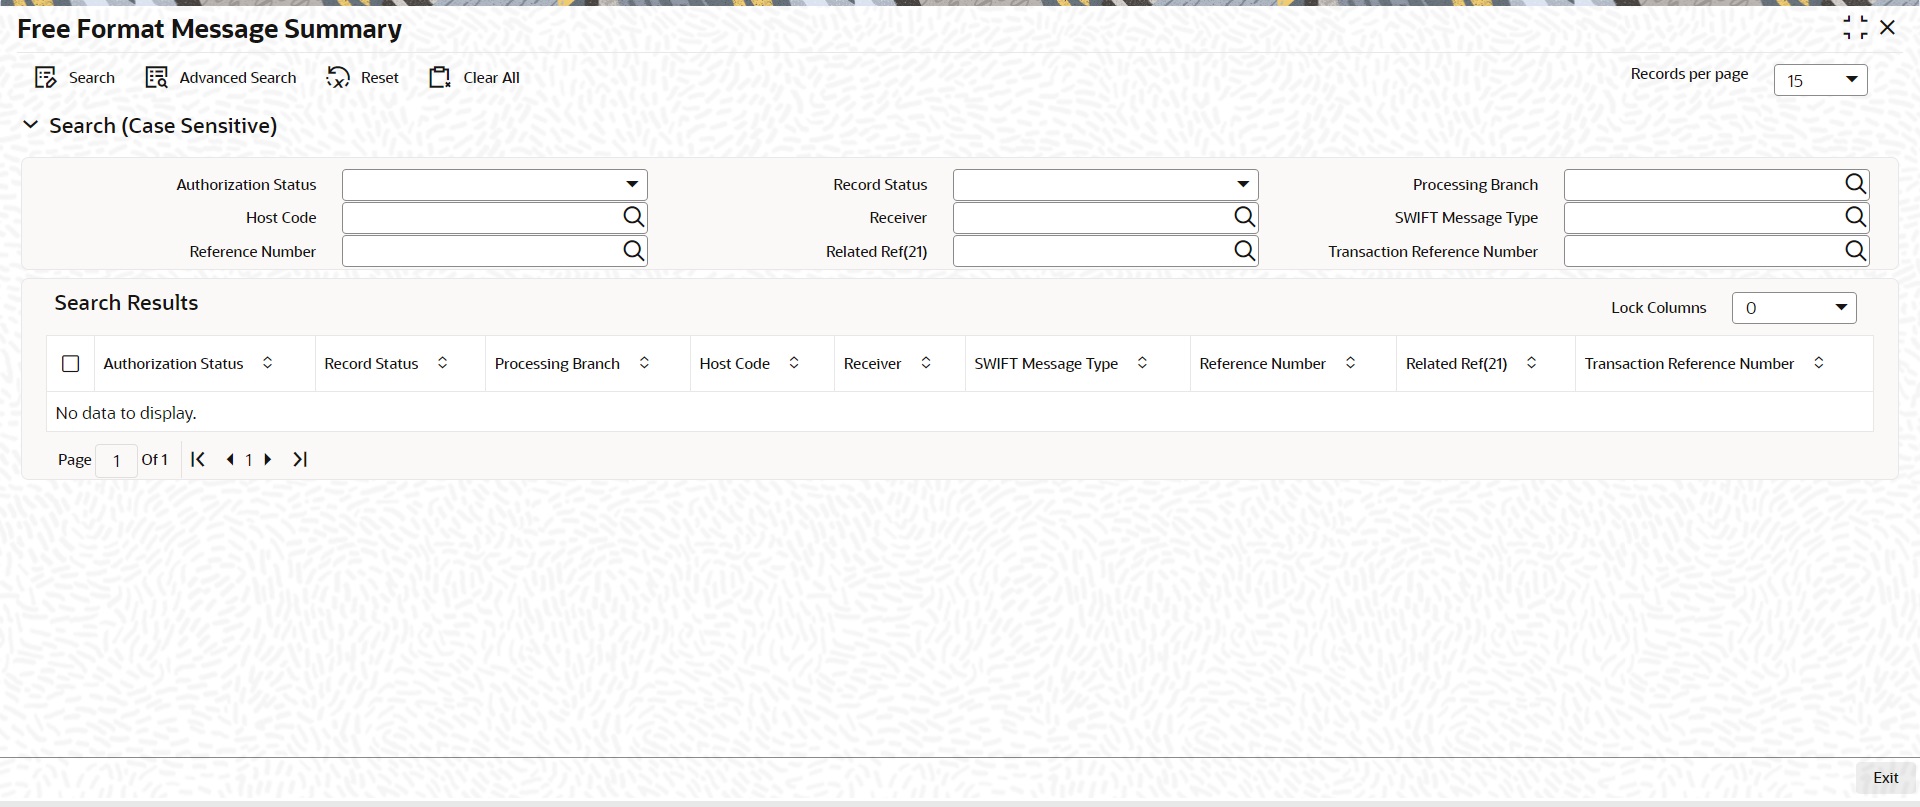Click Clear All
This screenshot has height=807, width=1920.
pos(474,78)
